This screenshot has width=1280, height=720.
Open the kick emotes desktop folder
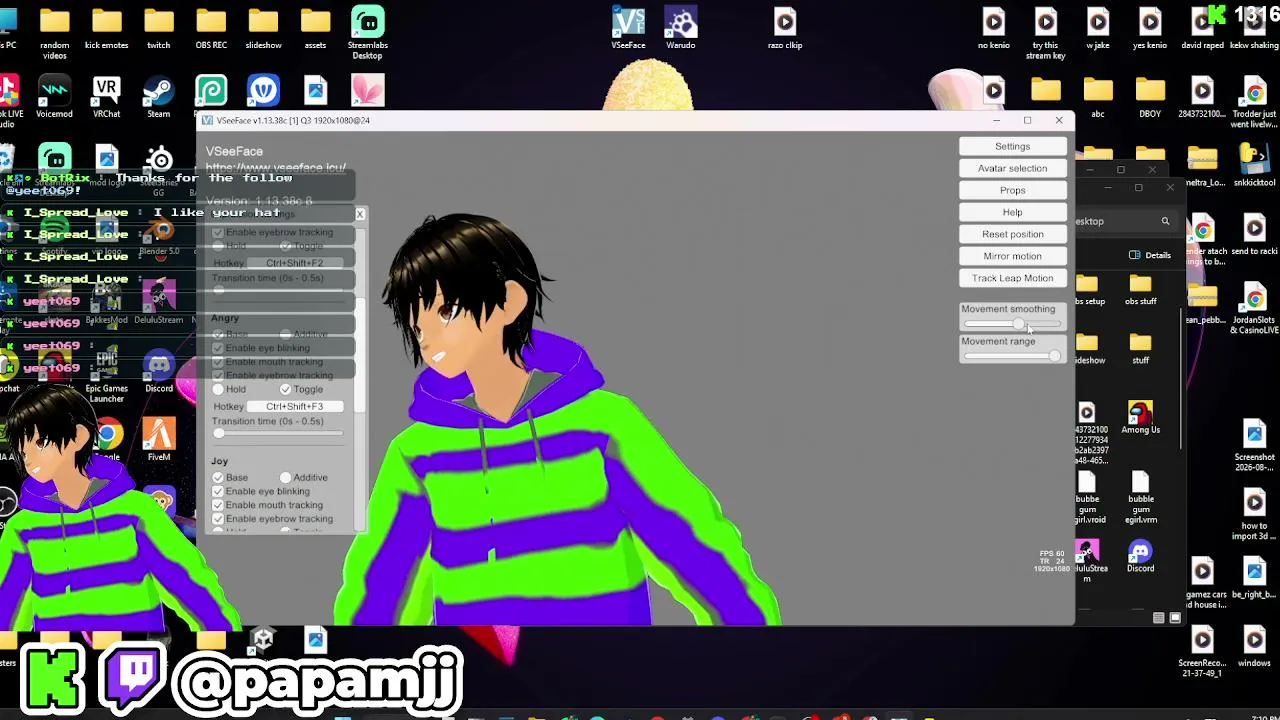point(106,29)
